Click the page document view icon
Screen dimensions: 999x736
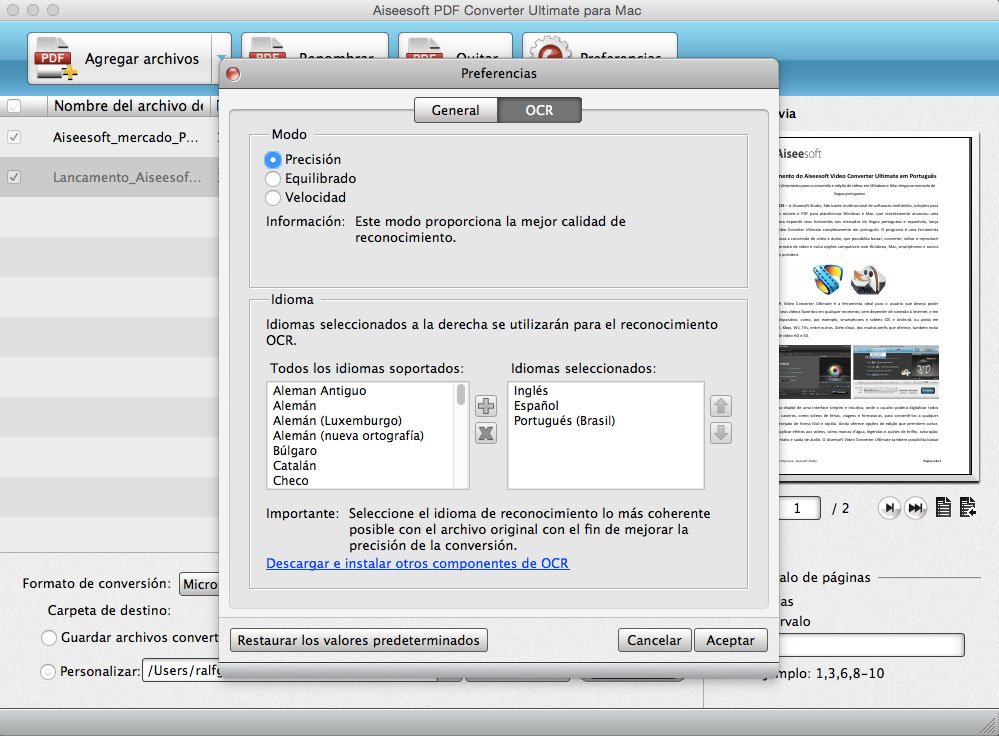pyautogui.click(x=943, y=507)
